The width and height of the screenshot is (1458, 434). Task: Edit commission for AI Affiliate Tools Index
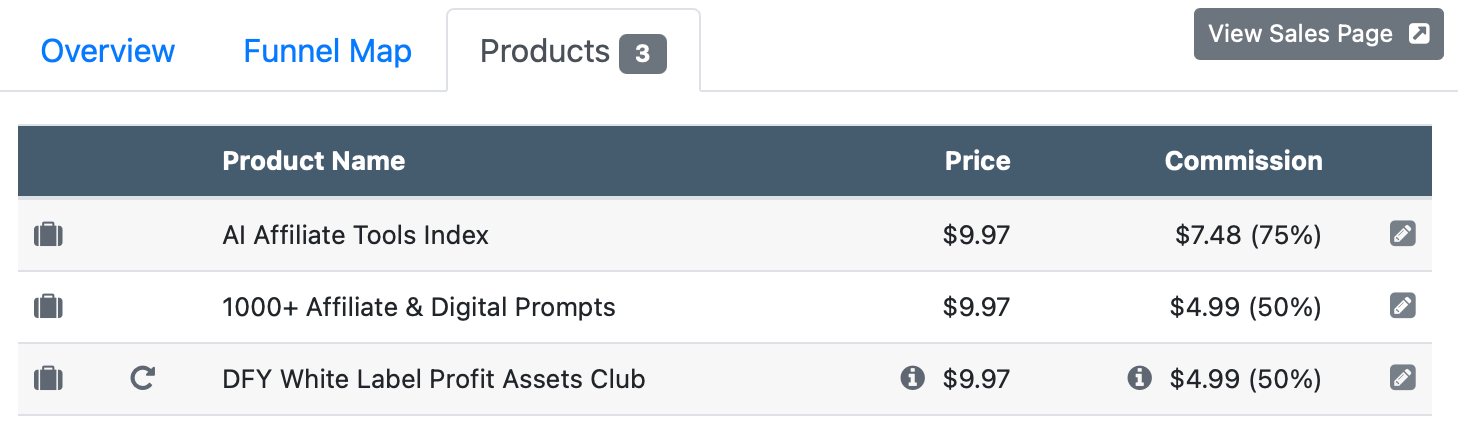pyautogui.click(x=1403, y=235)
